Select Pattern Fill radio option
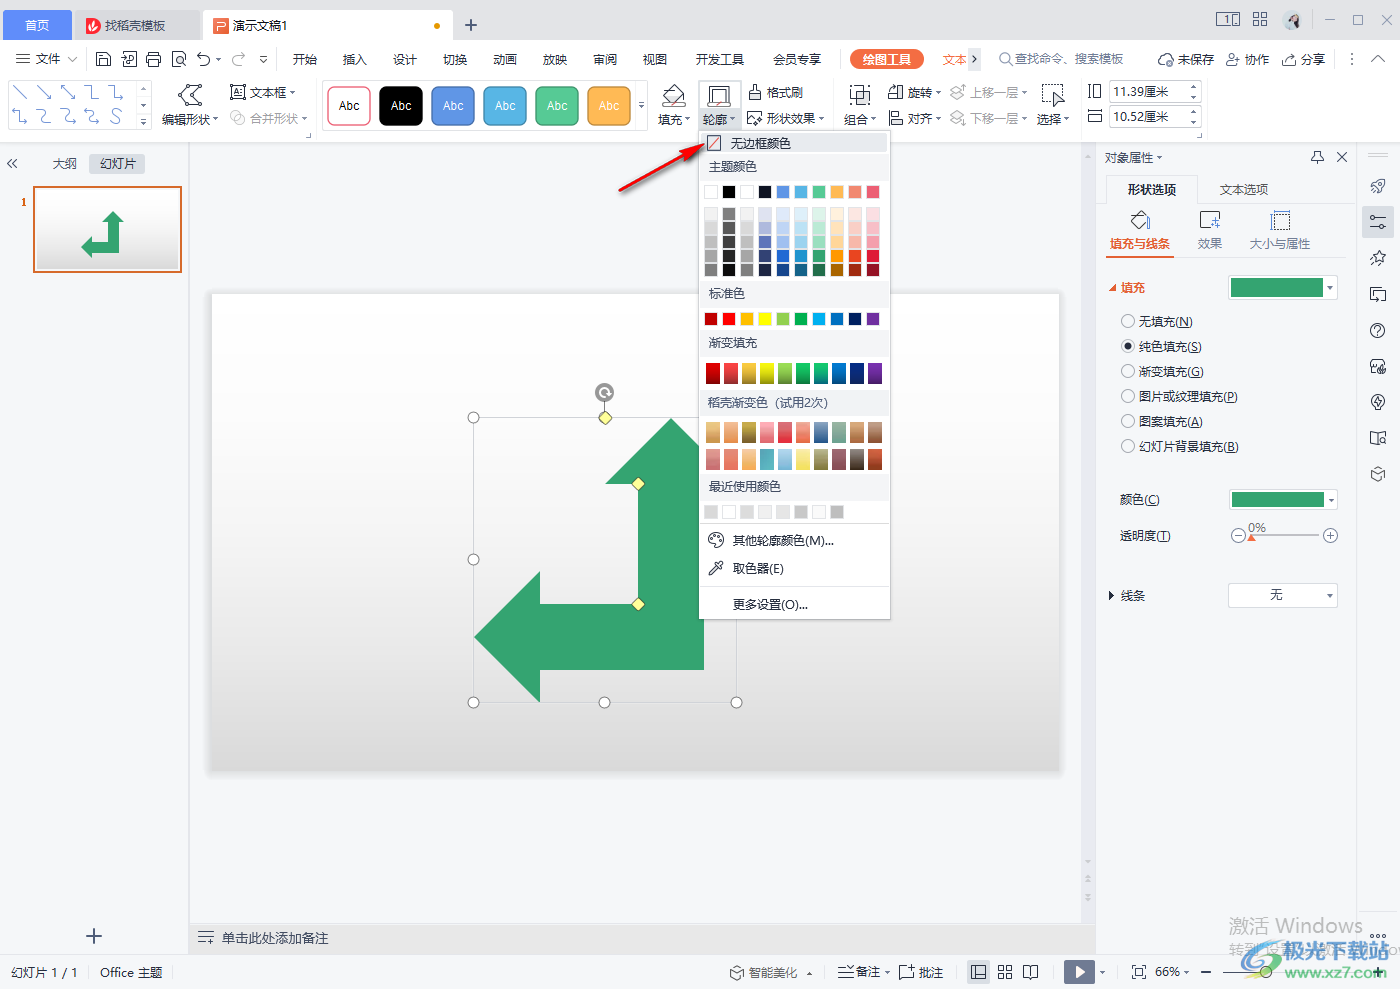 [1128, 421]
